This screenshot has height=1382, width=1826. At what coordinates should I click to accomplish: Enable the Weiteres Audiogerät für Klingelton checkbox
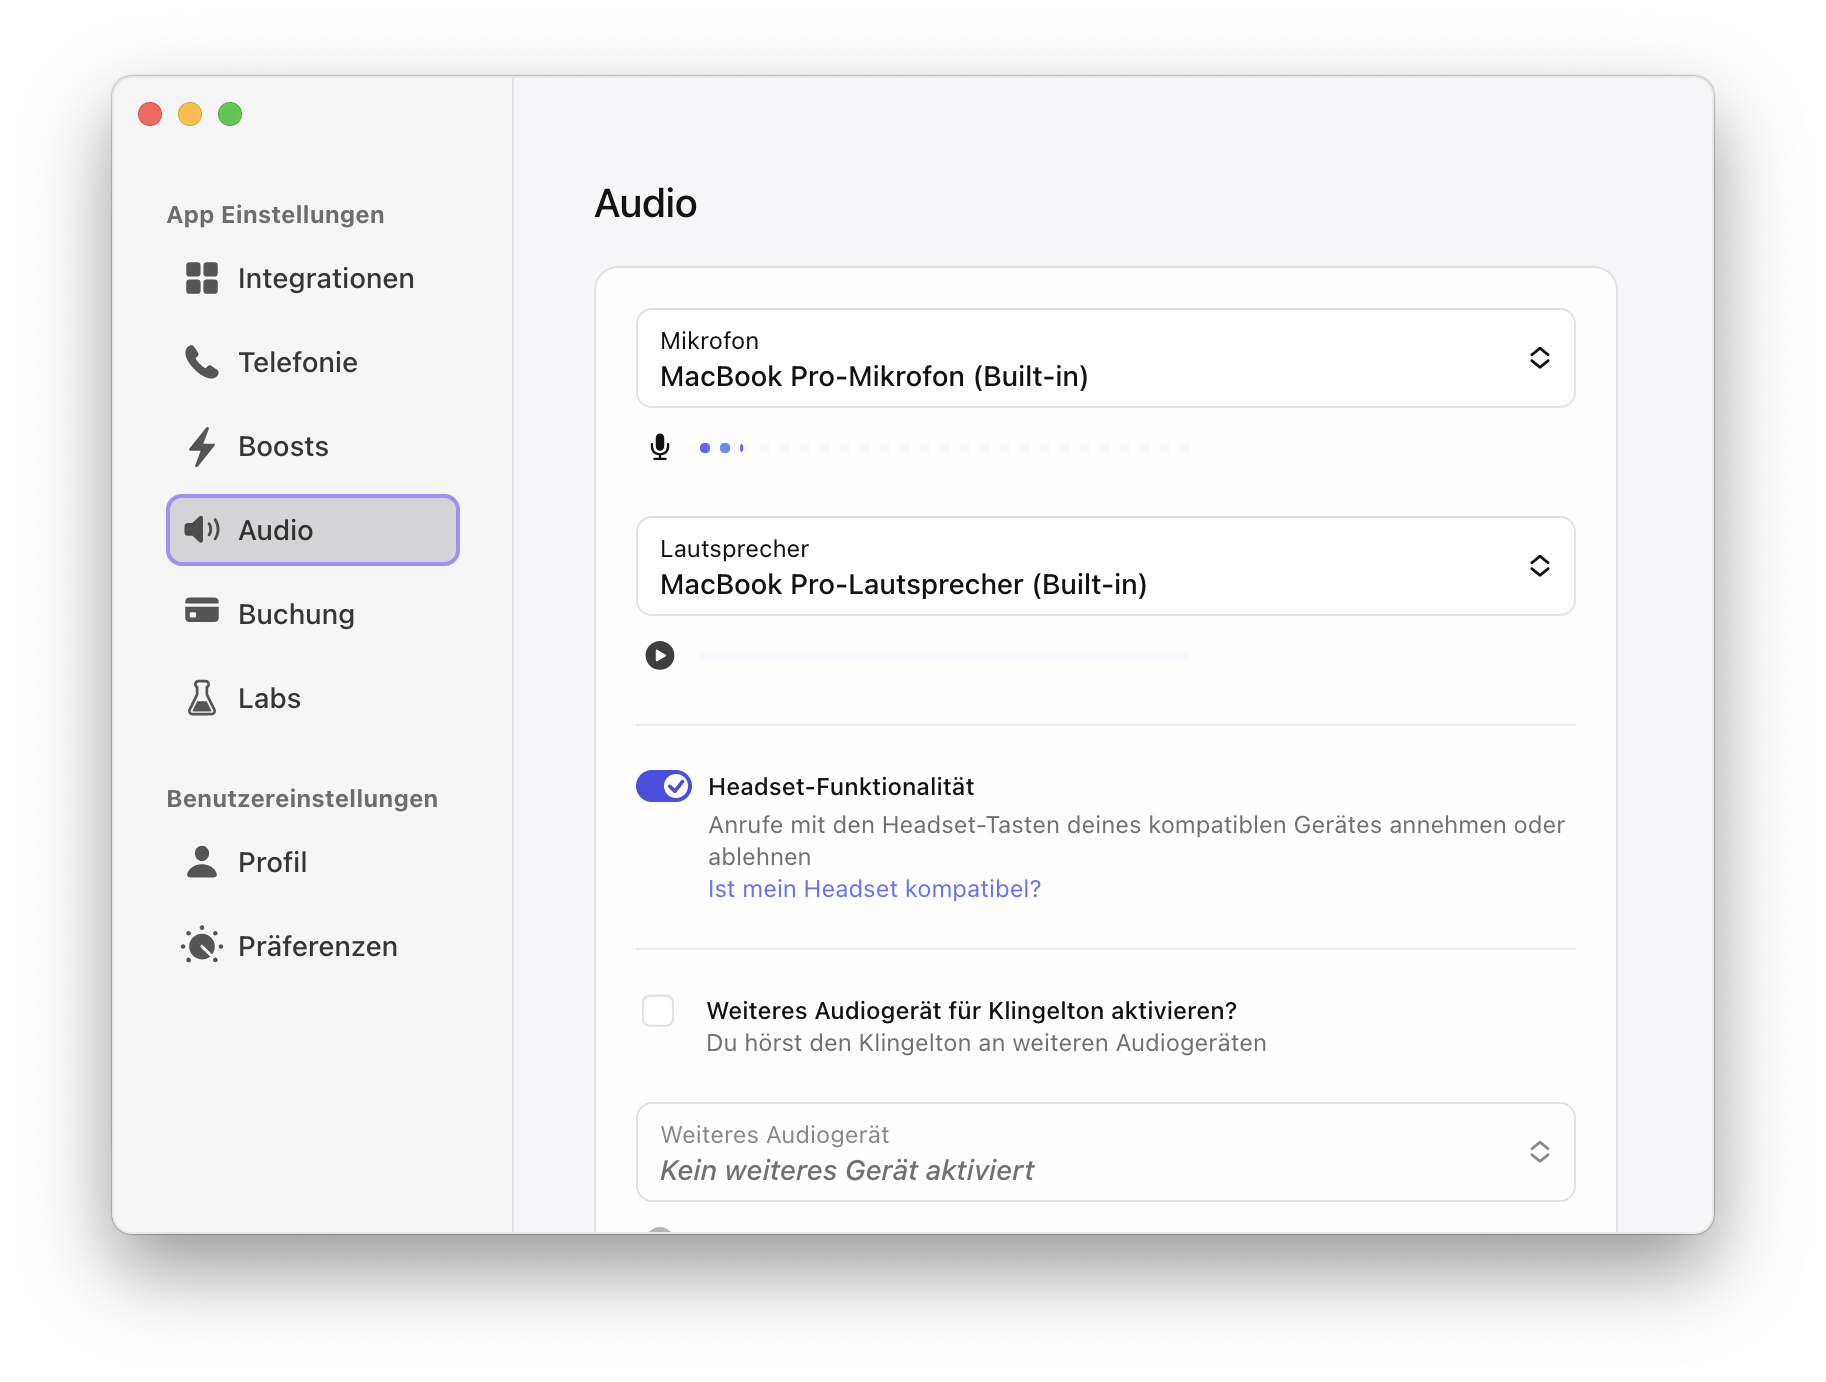pyautogui.click(x=658, y=1011)
